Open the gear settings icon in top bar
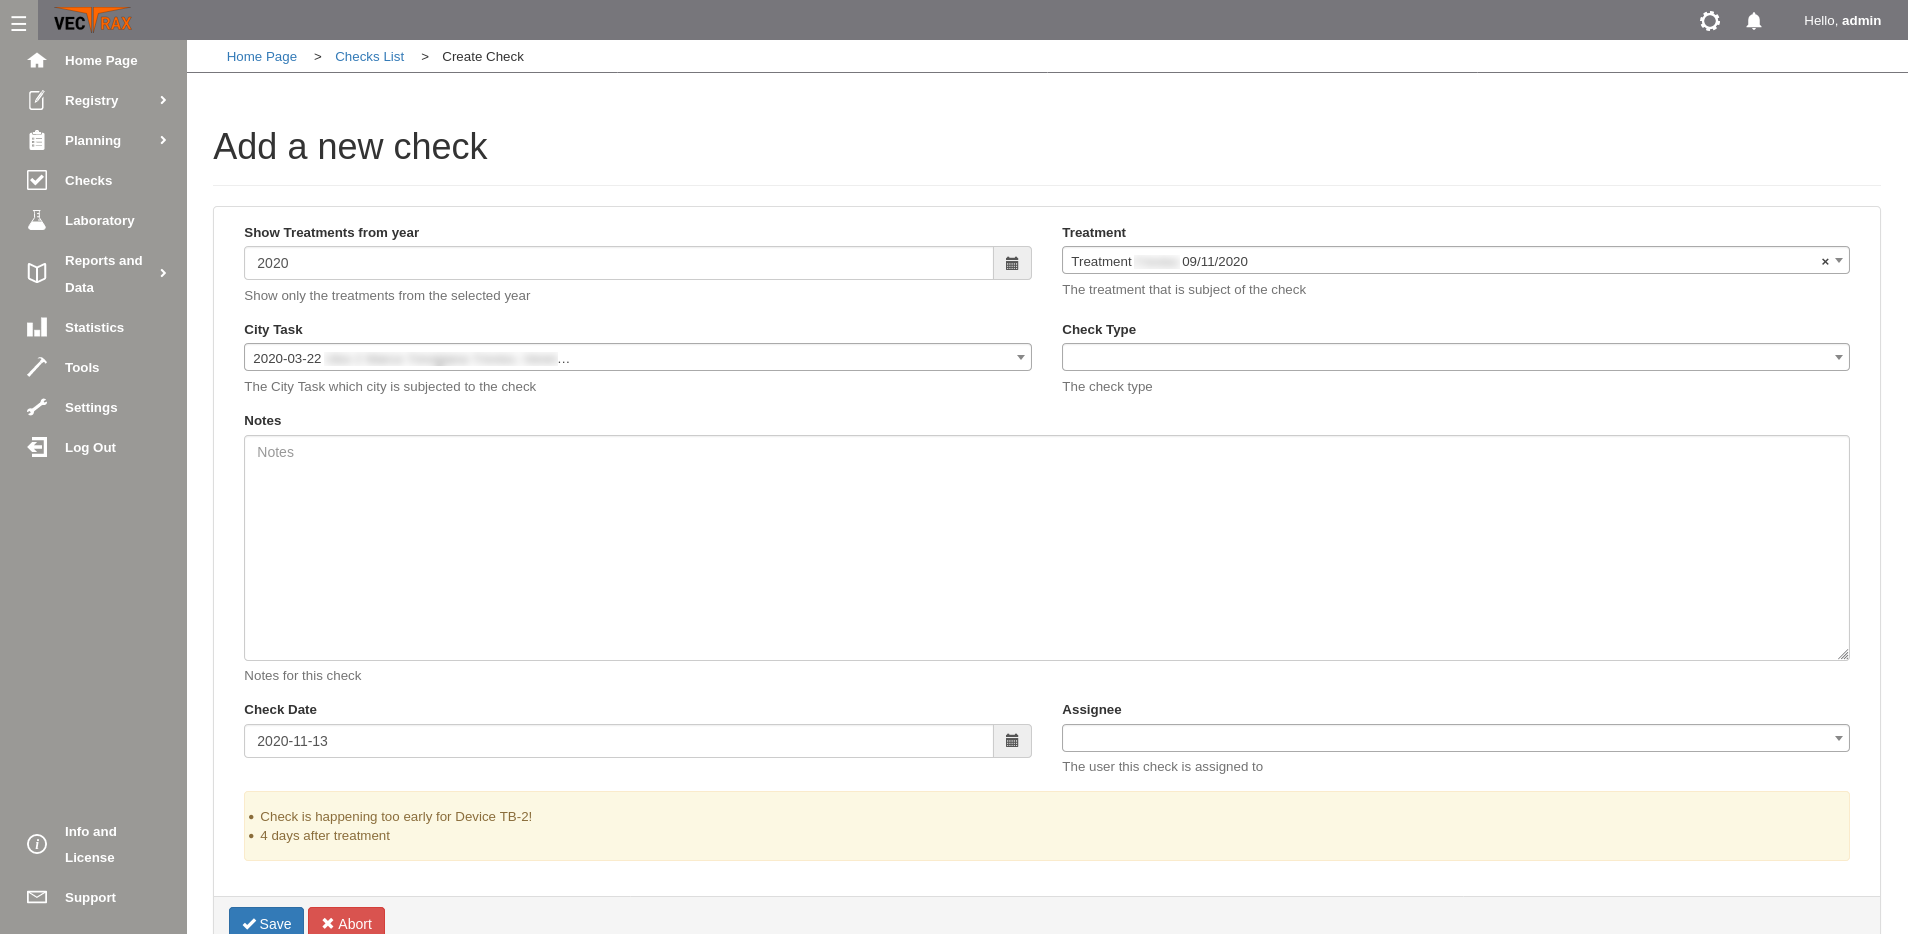Viewport: 1920px width, 934px height. [x=1710, y=21]
